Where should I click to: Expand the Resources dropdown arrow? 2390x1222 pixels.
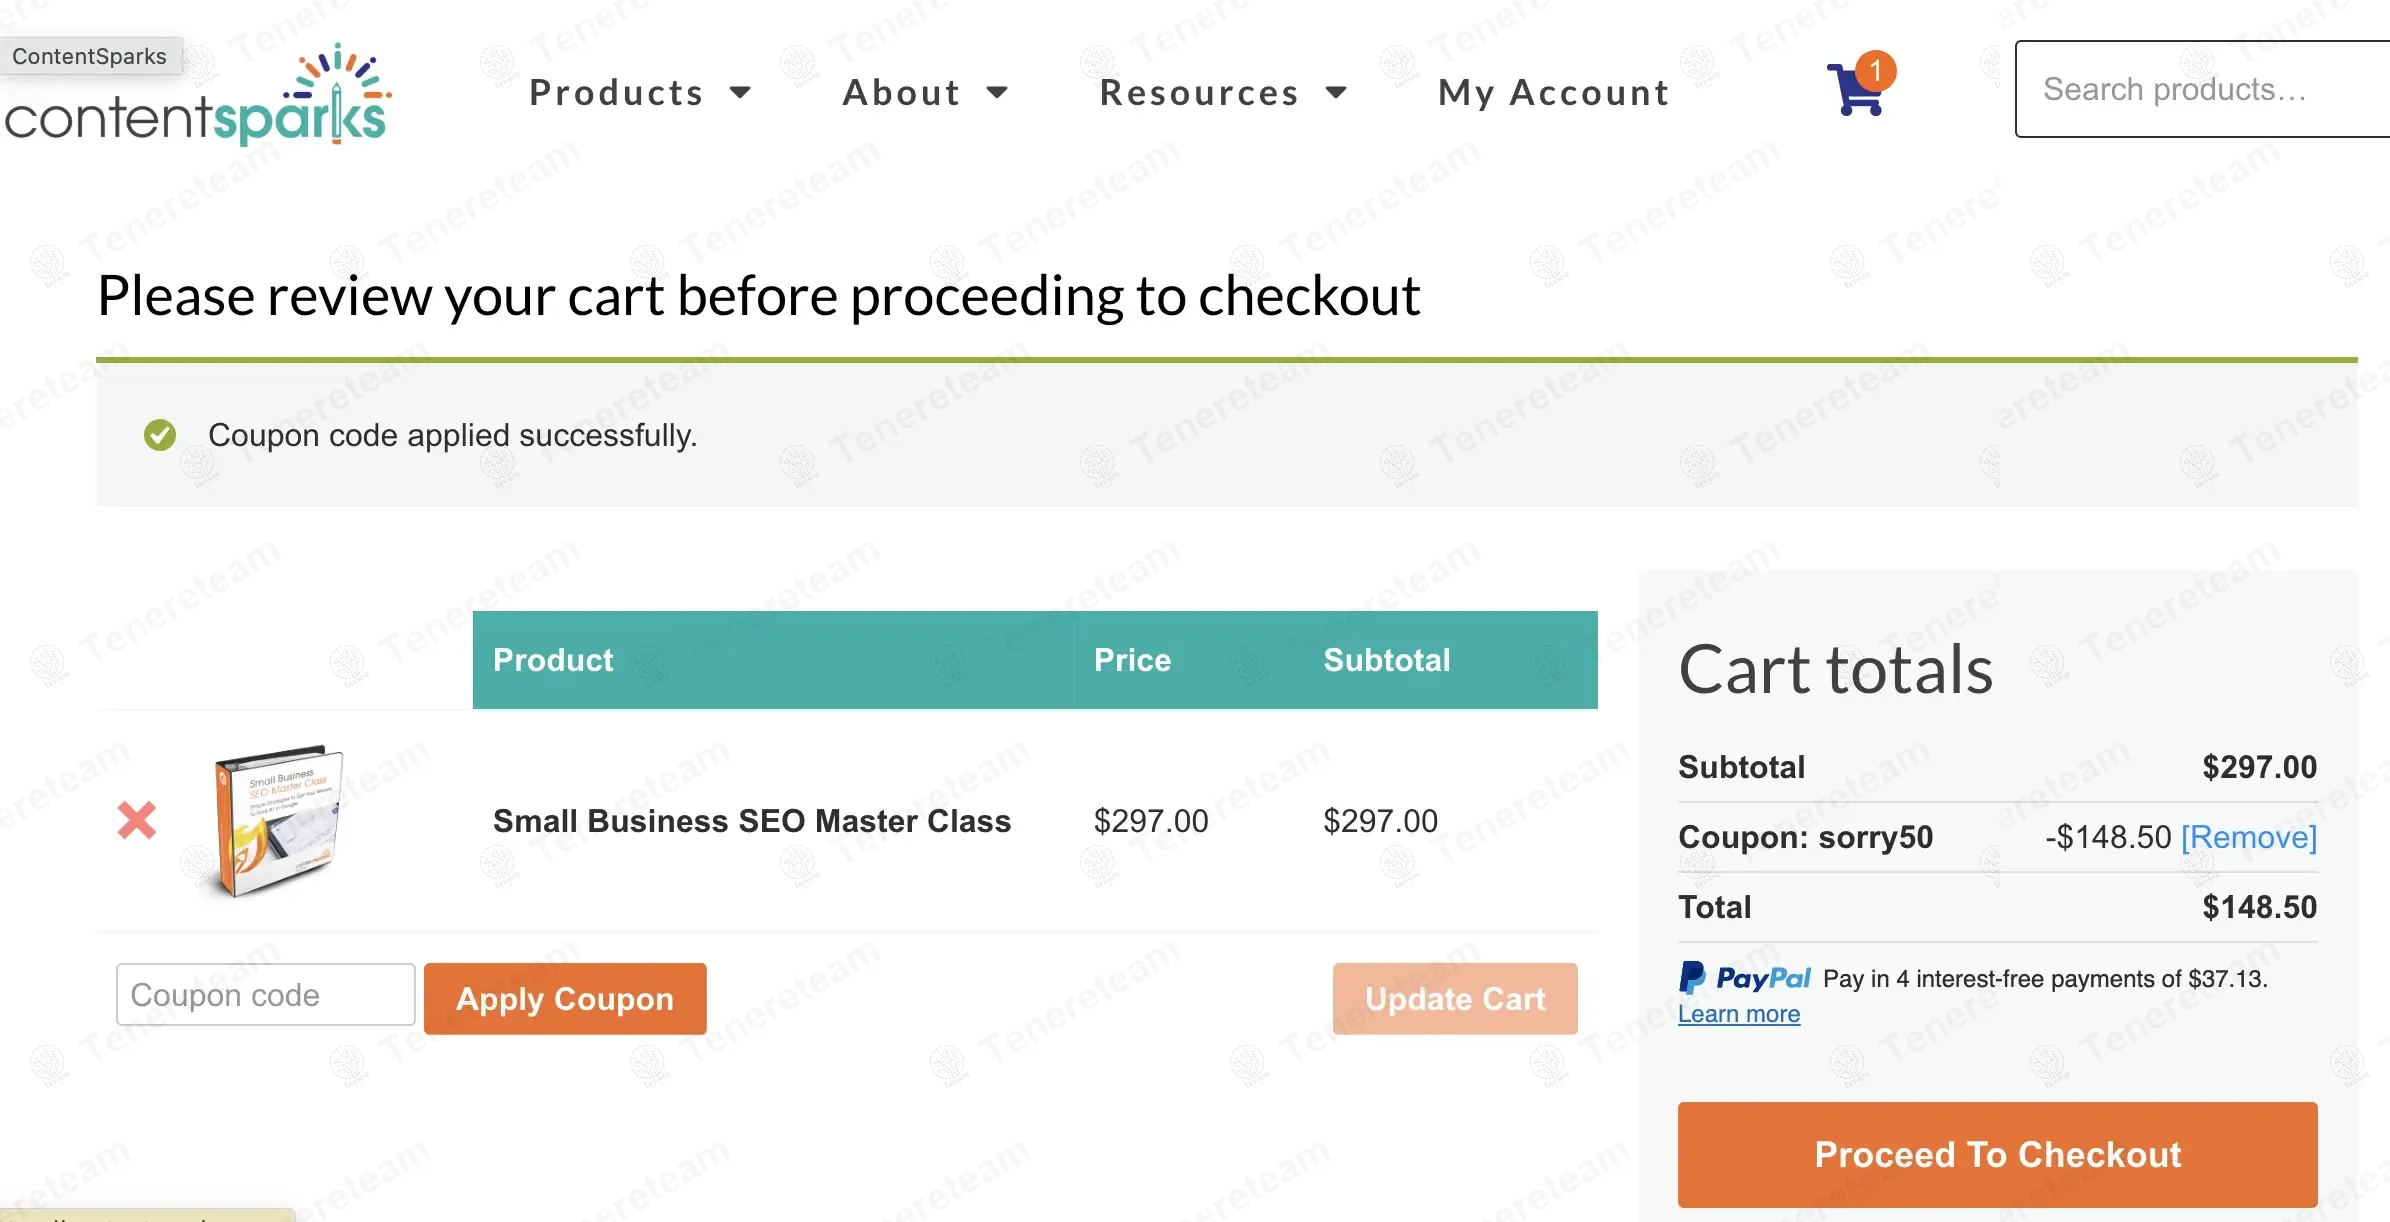(1336, 93)
